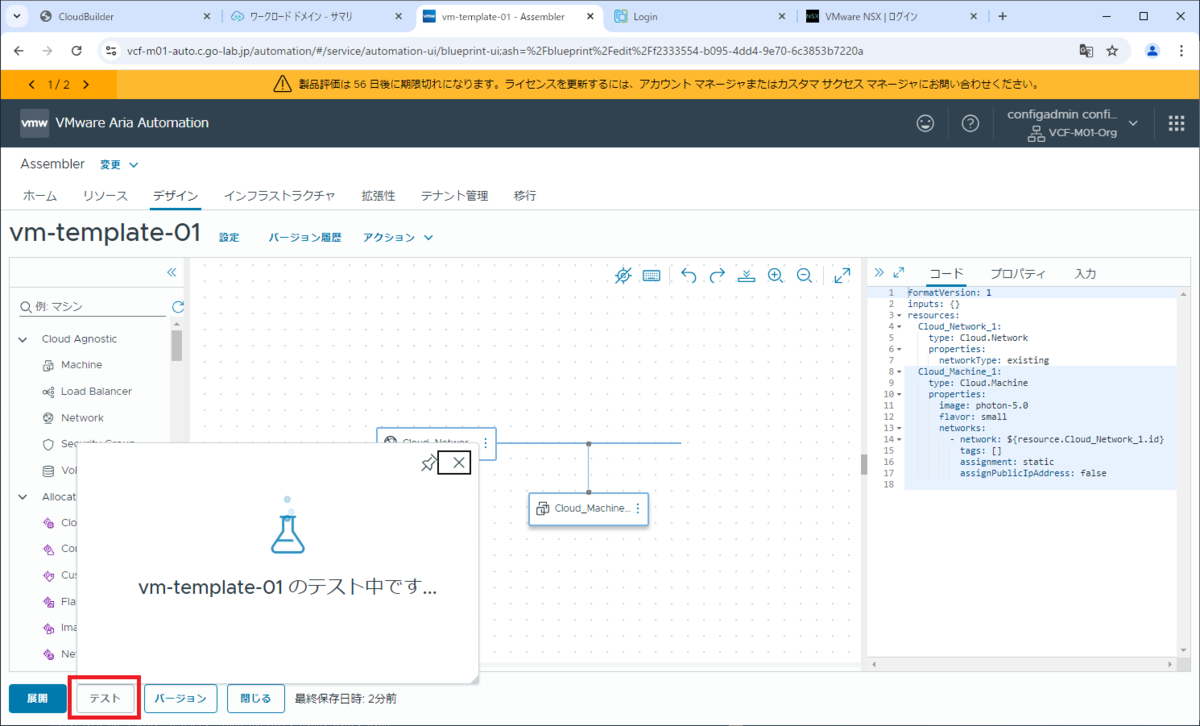Open the services grid switcher
Image resolution: width=1200 pixels, height=726 pixels.
(1176, 123)
